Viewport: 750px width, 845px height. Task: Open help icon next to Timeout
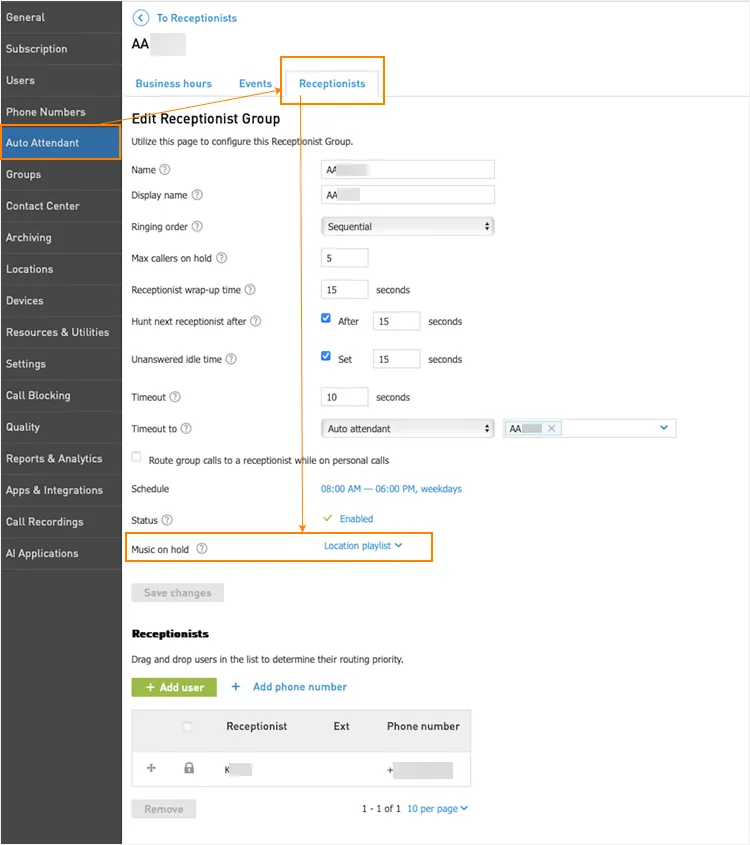pos(175,397)
